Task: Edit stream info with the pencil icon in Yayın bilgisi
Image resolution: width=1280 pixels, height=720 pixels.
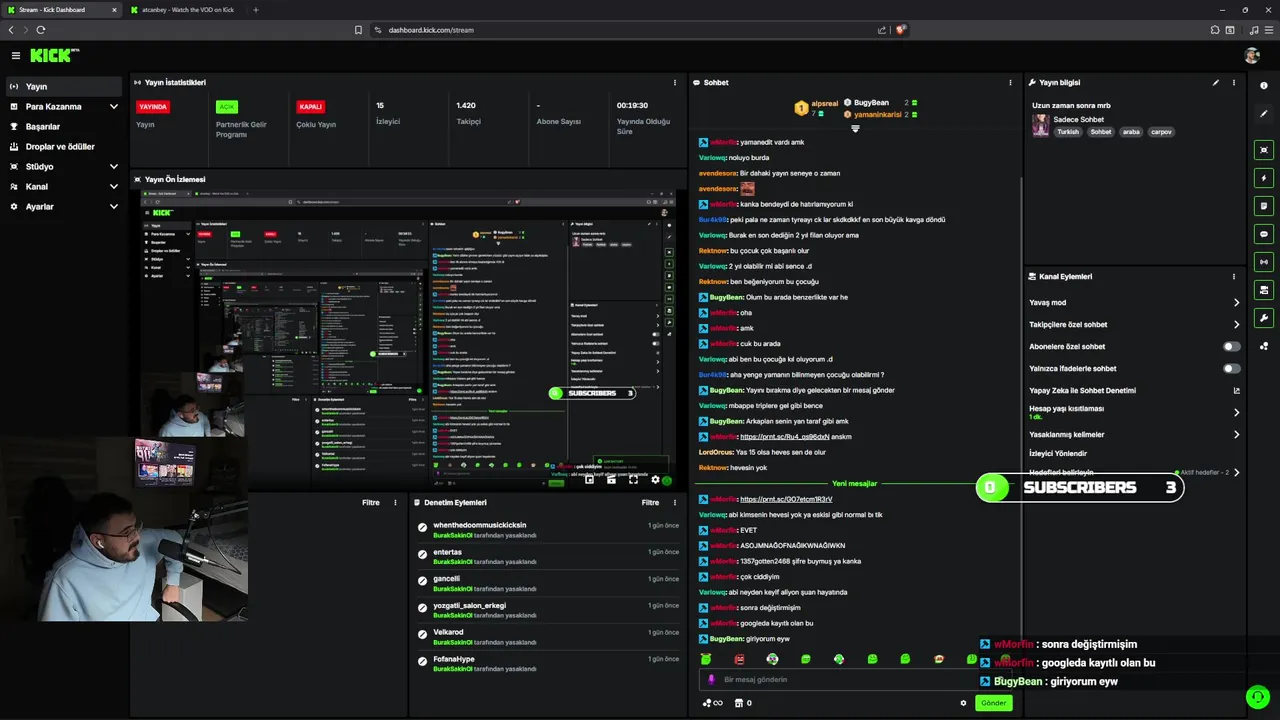Action: (1216, 83)
